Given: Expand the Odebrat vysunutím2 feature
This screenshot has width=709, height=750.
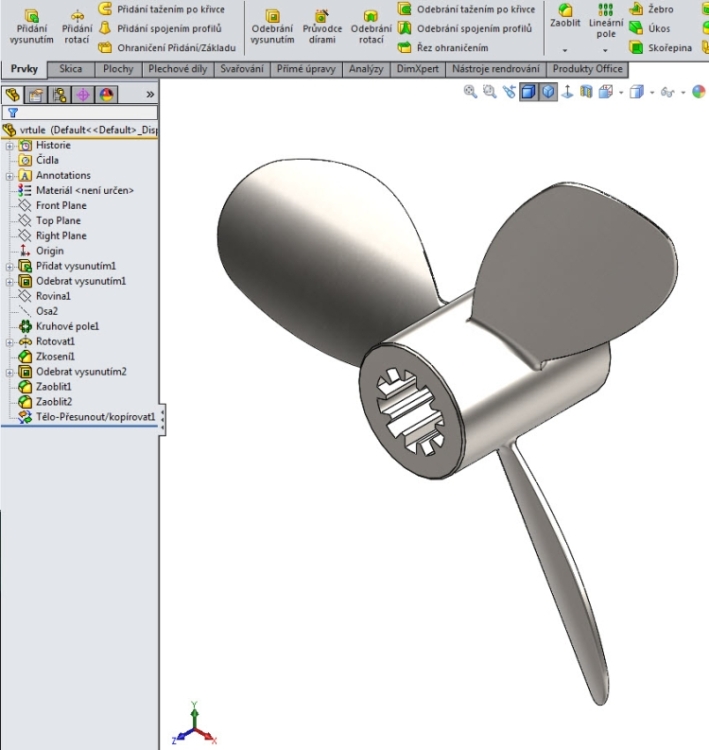Looking at the screenshot, I should (9, 372).
